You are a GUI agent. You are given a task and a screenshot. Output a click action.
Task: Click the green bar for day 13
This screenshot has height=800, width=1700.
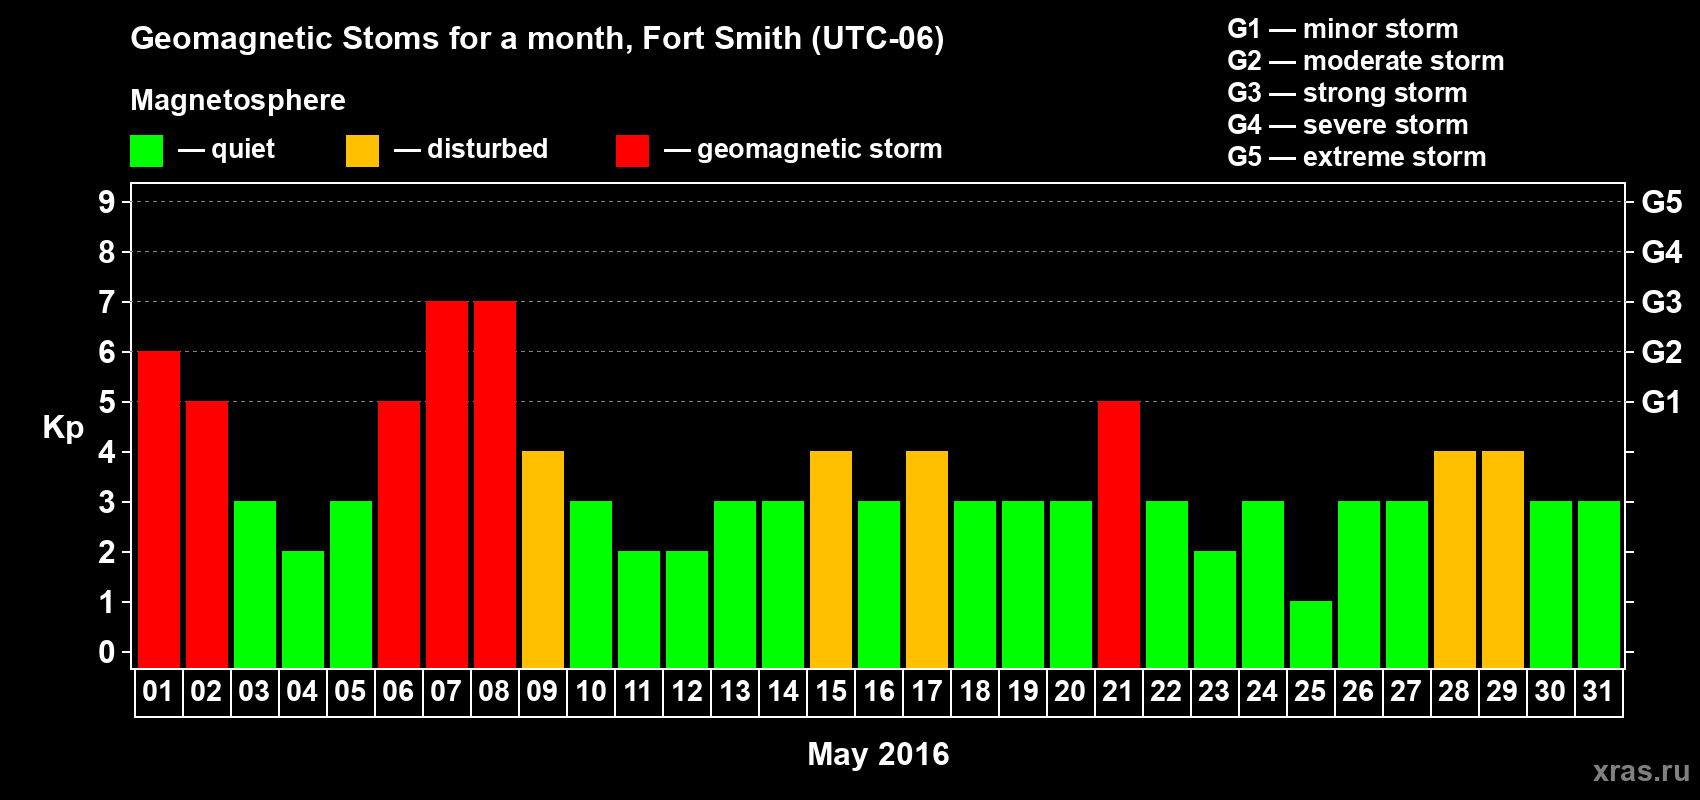point(735,585)
